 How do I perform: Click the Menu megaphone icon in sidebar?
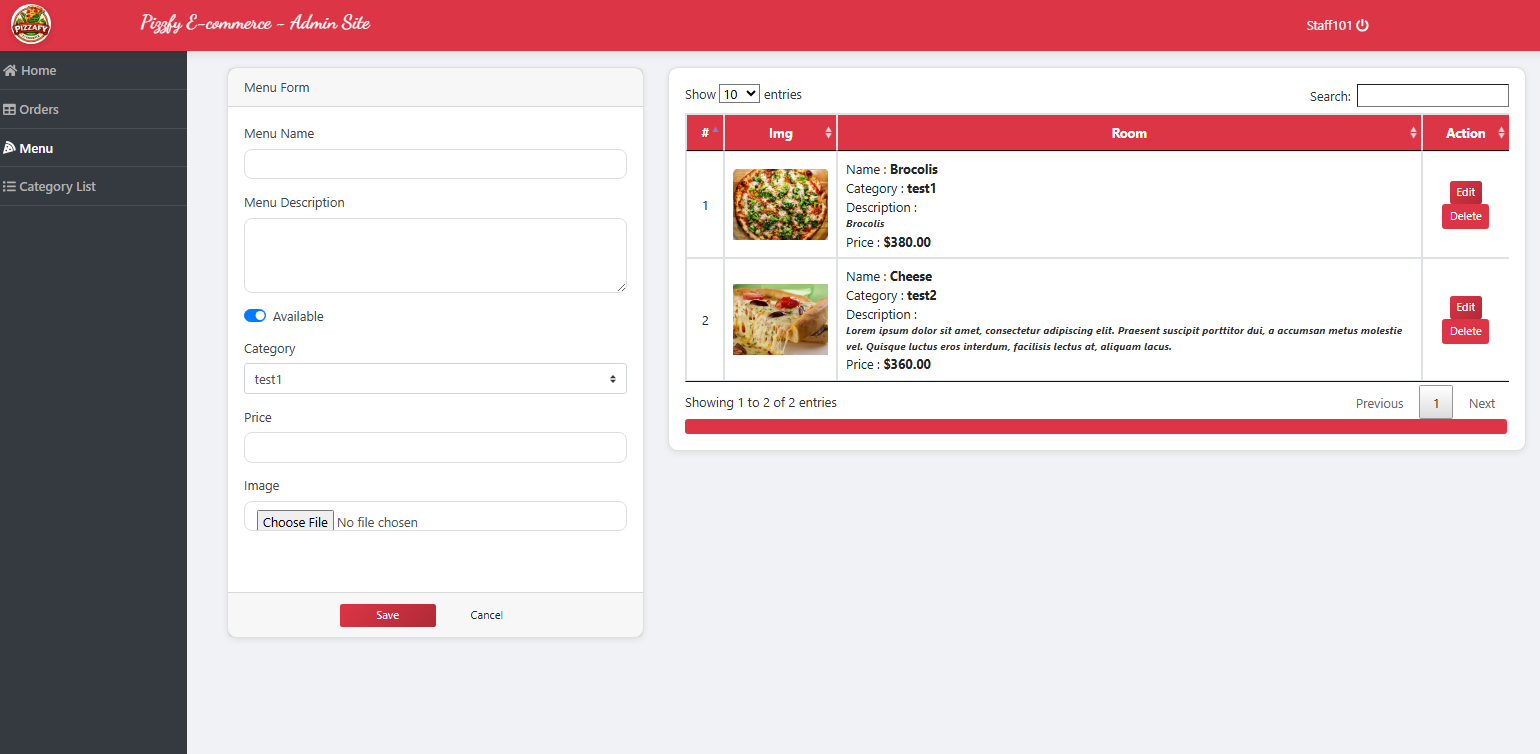11,147
